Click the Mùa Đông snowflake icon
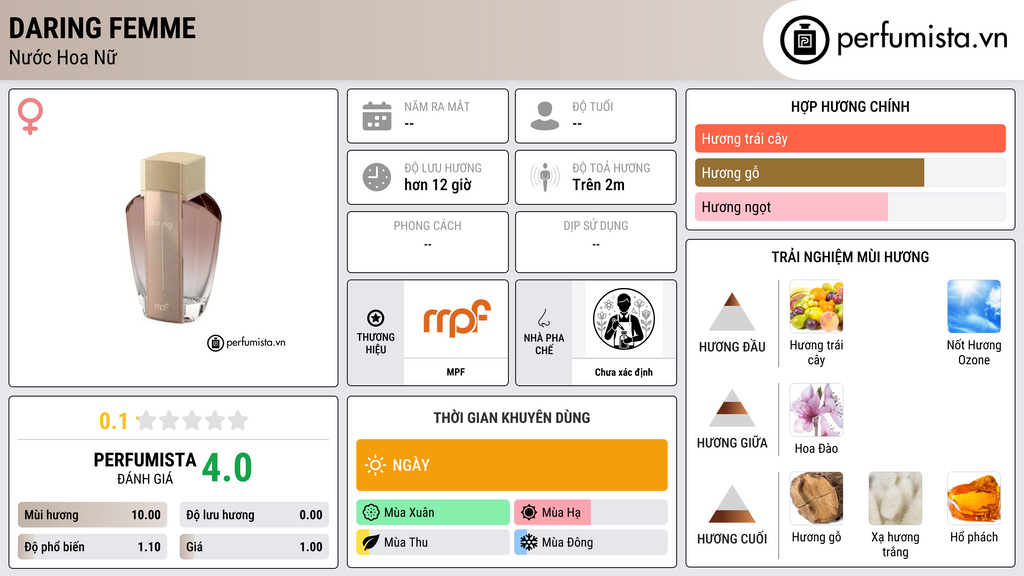 pos(529,542)
